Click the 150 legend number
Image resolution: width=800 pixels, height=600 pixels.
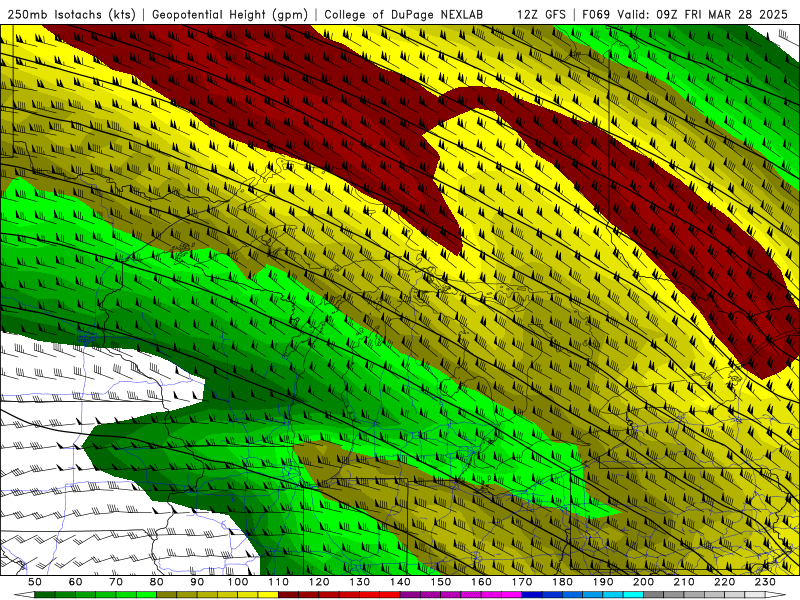[440, 582]
